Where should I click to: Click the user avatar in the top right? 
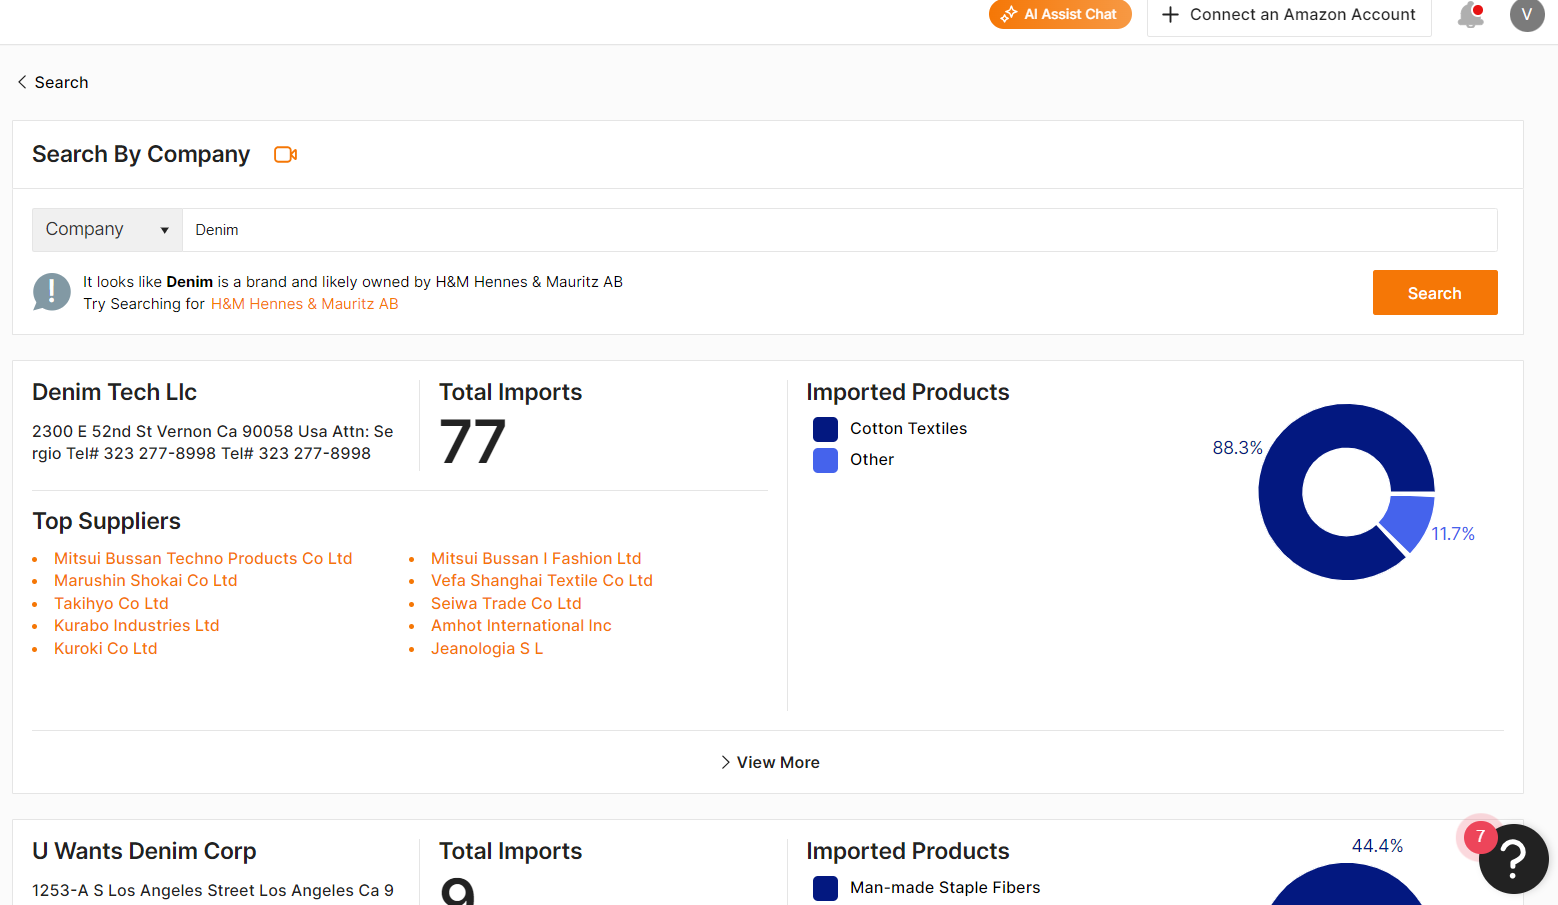(x=1527, y=15)
